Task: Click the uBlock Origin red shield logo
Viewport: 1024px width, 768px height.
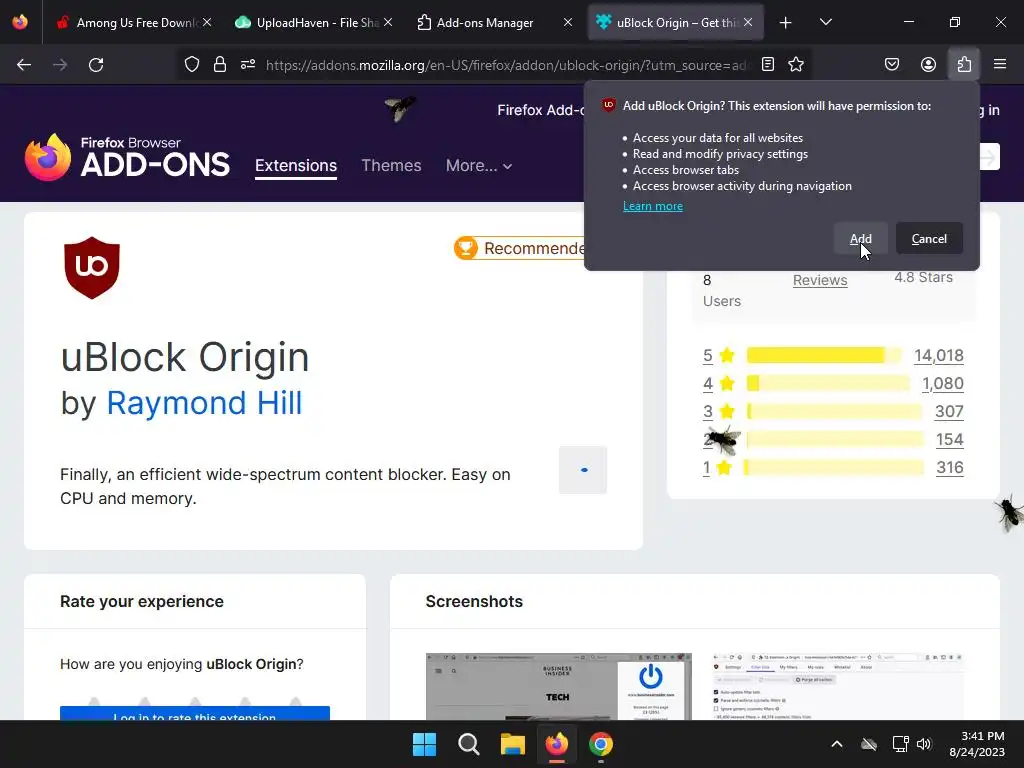Action: tap(92, 268)
